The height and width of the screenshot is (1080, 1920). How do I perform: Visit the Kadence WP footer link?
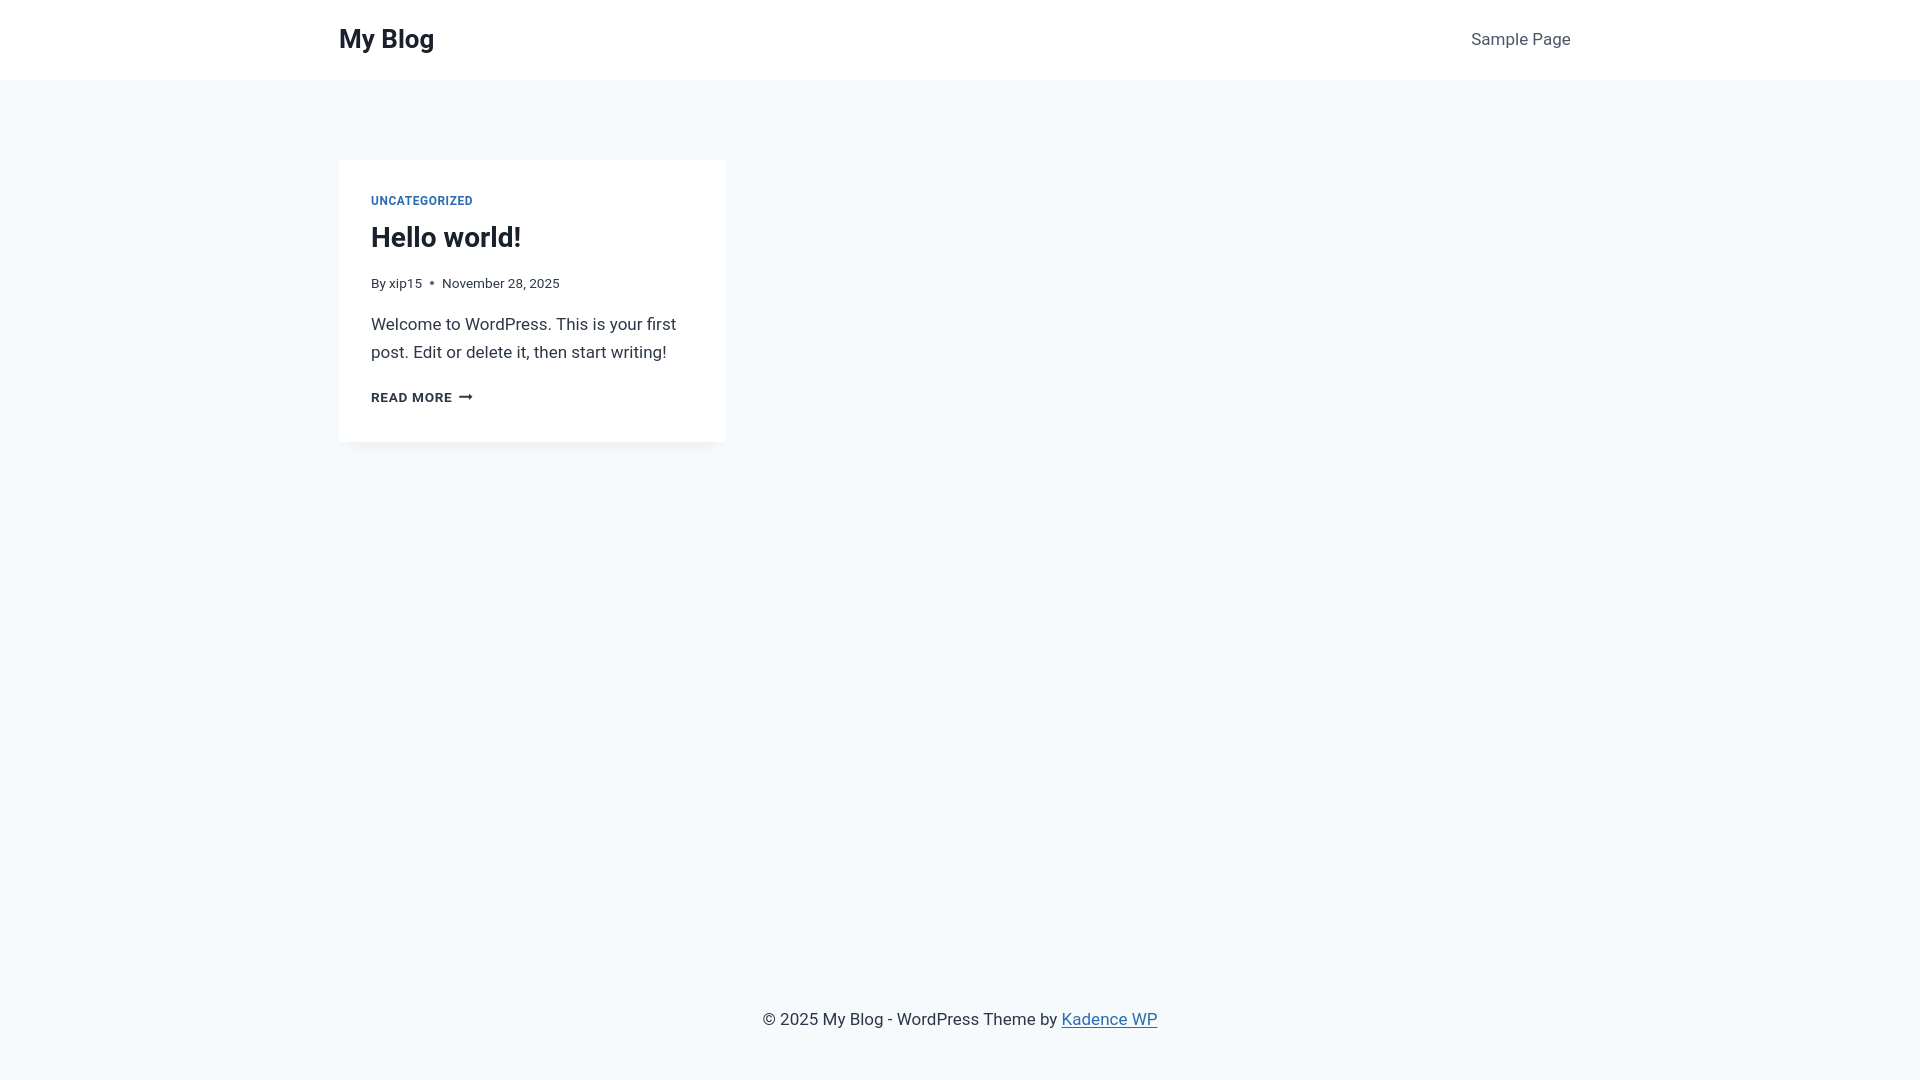coord(1109,1020)
